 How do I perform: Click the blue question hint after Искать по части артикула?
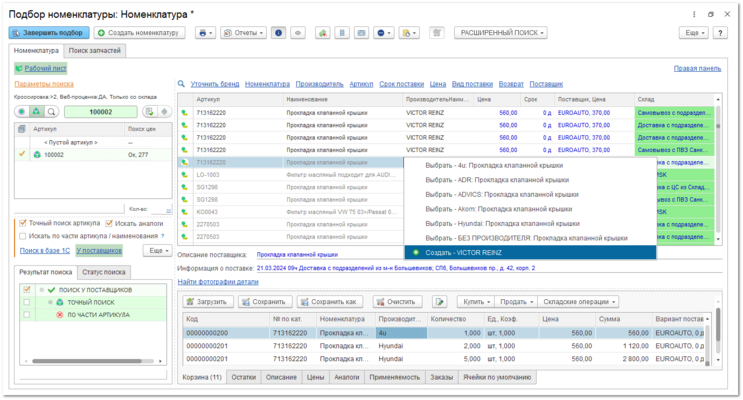tap(163, 236)
